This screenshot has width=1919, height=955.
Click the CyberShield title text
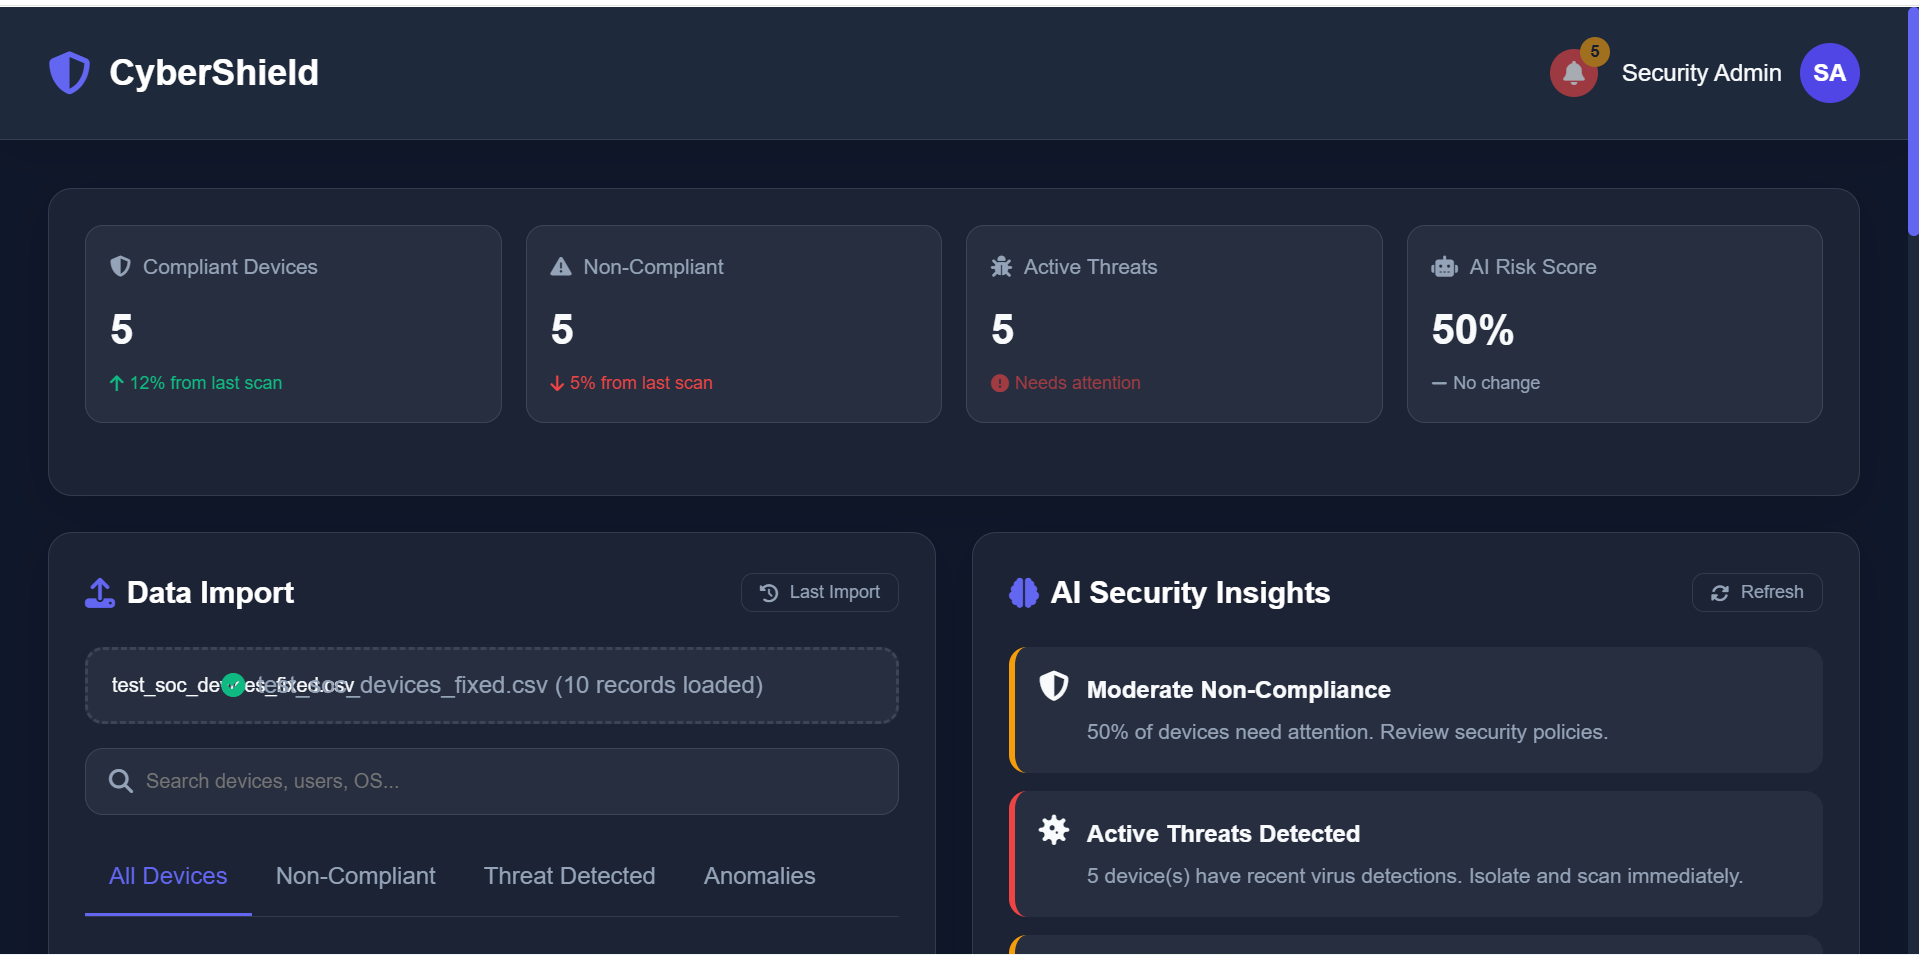coord(214,73)
